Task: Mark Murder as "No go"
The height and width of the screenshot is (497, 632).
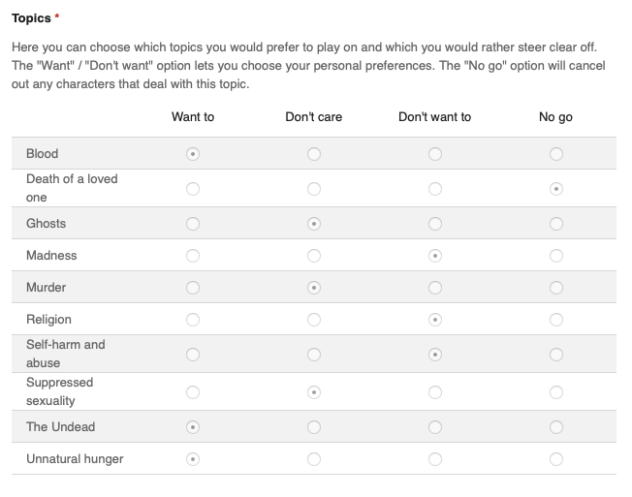Action: 556,288
